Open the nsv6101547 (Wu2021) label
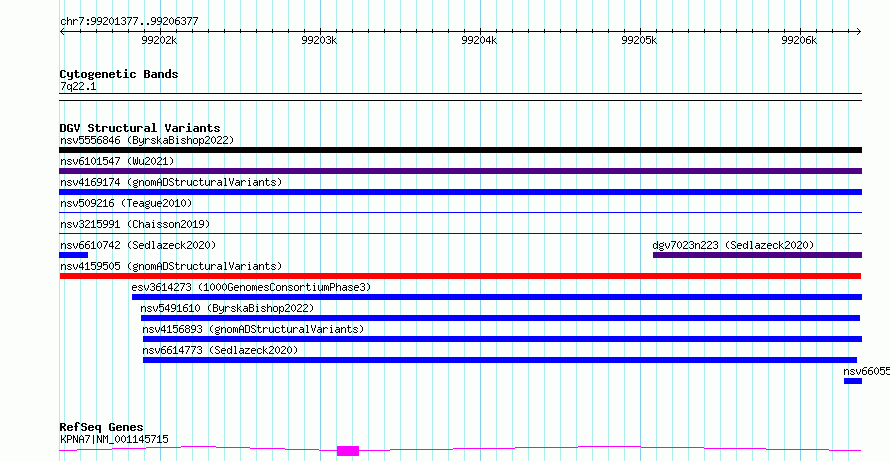890x461 pixels. coord(117,161)
